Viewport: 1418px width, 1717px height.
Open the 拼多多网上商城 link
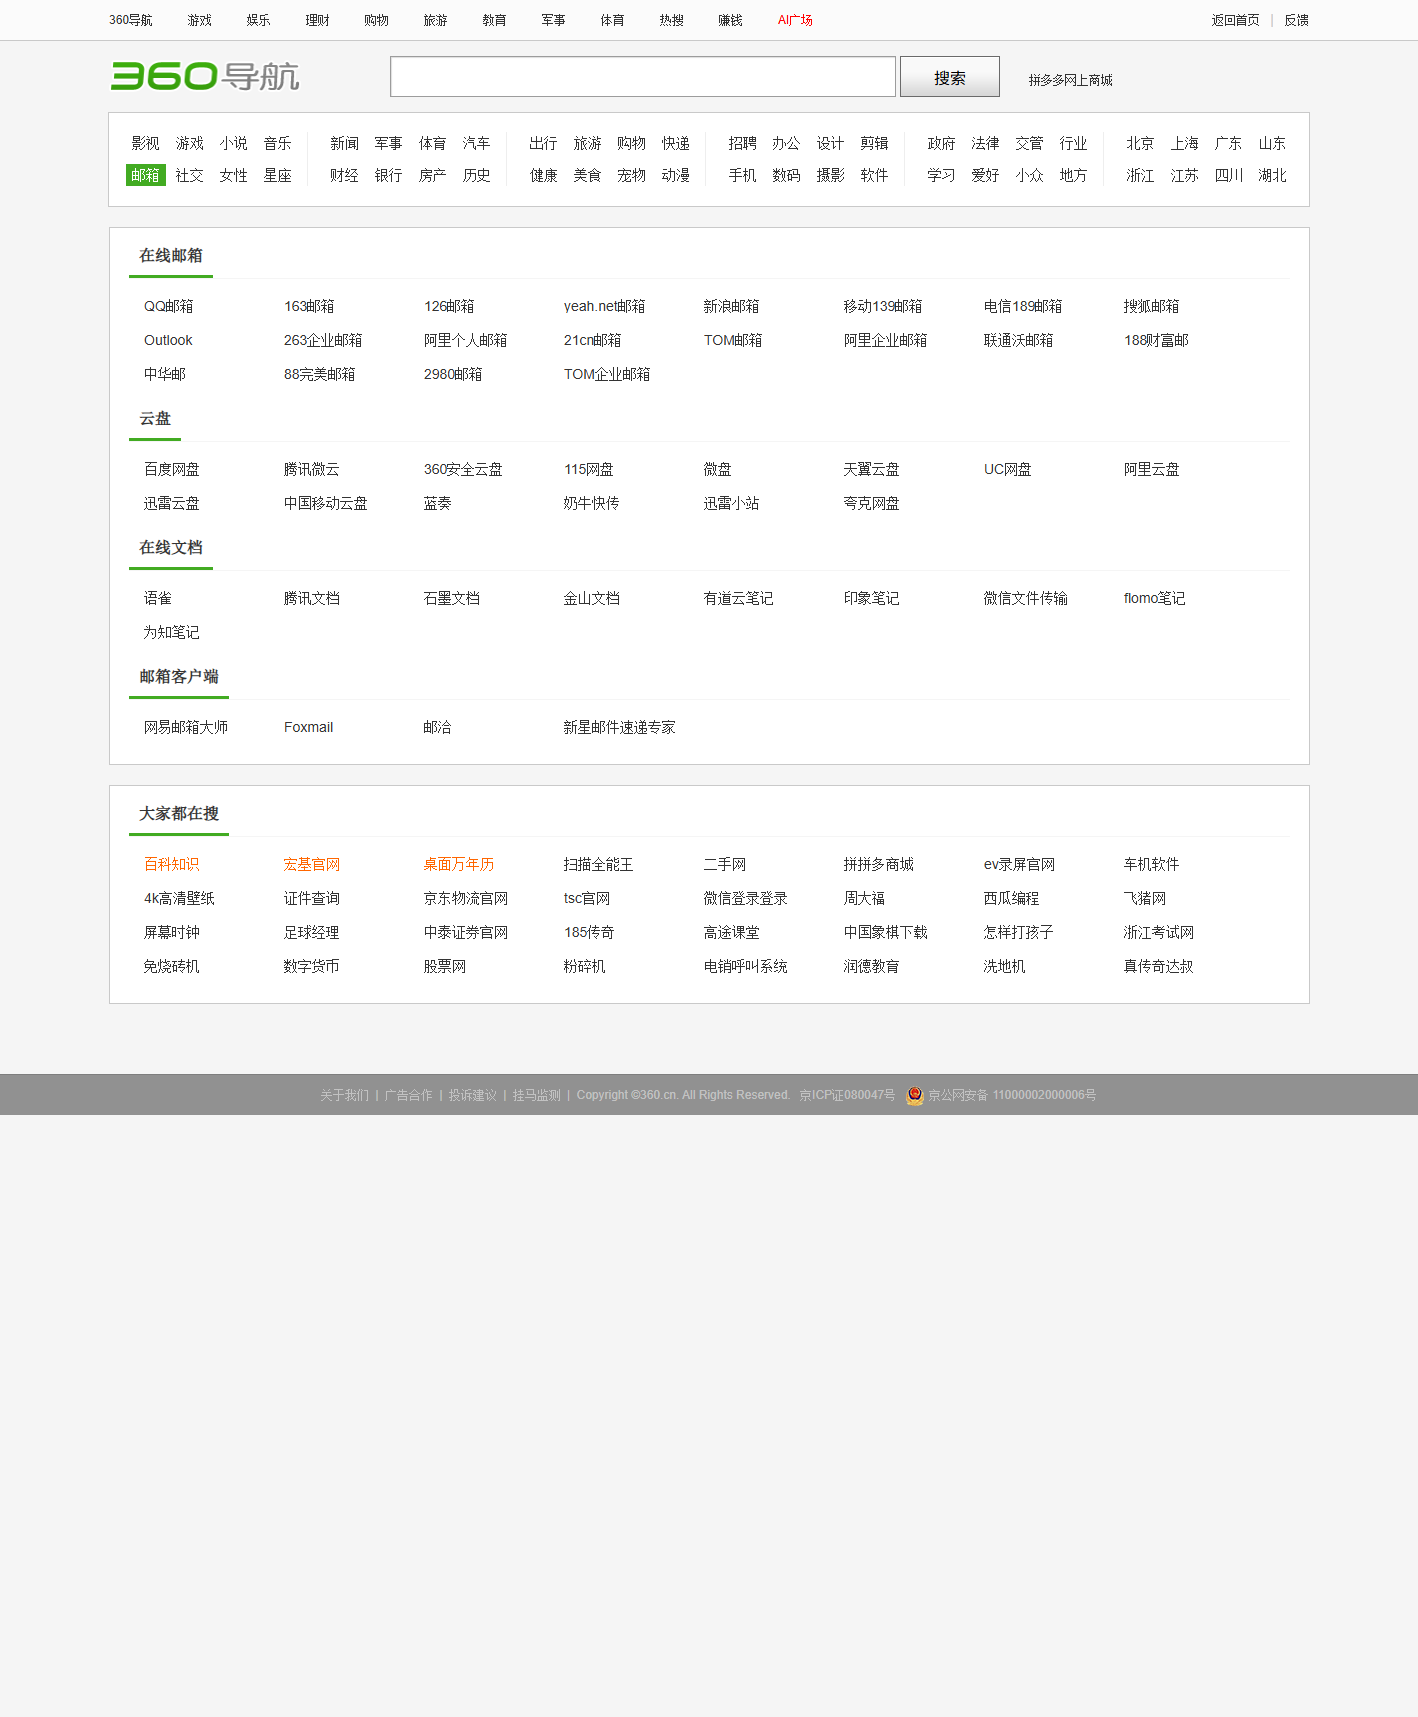1070,80
